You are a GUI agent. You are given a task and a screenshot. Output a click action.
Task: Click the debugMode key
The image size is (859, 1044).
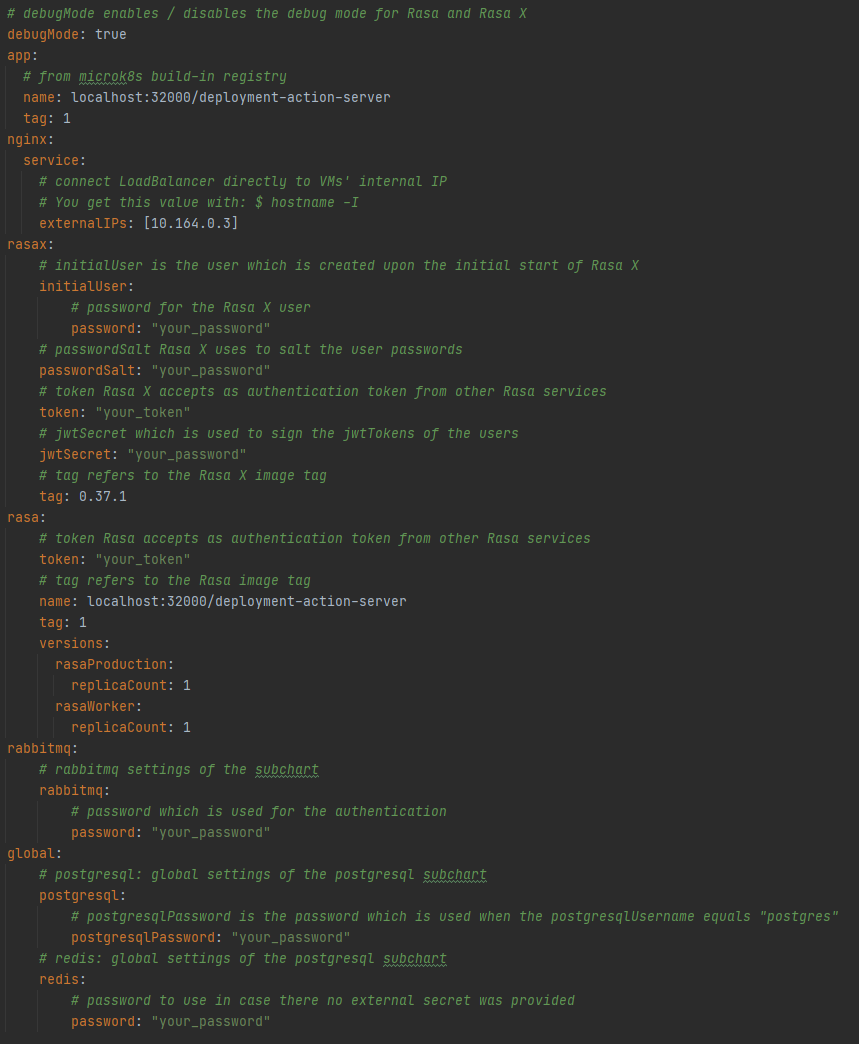click(42, 34)
